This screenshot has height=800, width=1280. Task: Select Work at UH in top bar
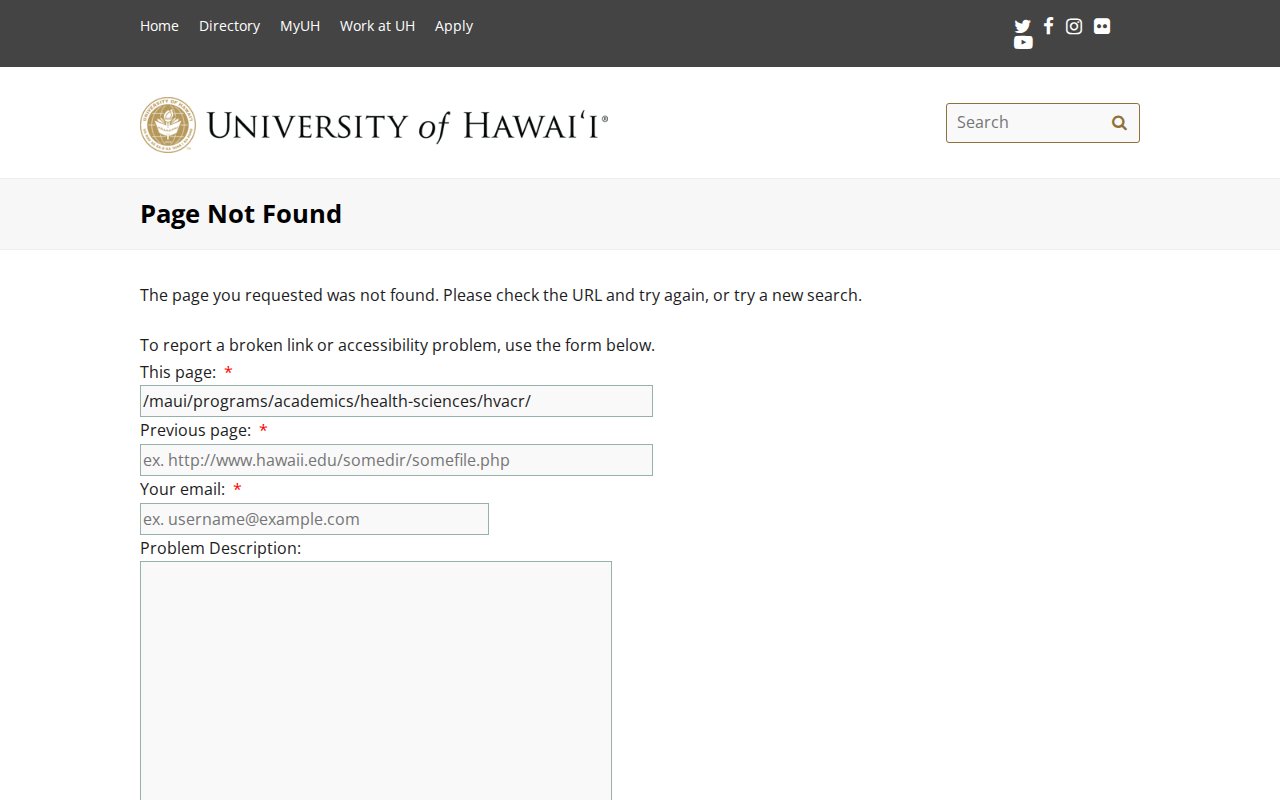coord(377,26)
